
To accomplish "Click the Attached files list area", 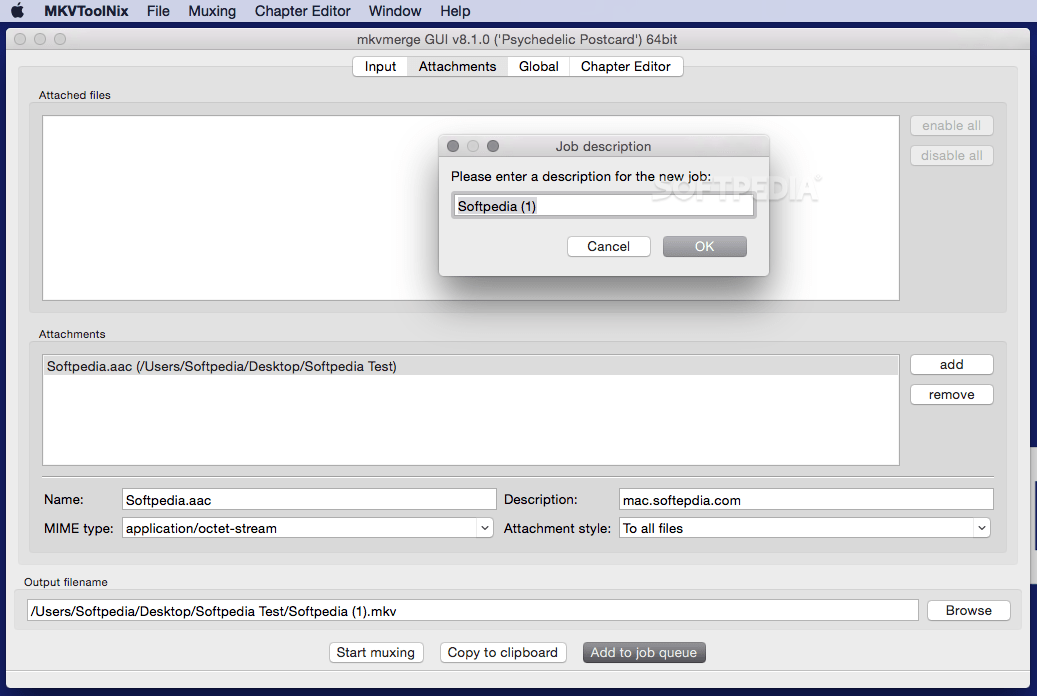I will [x=470, y=208].
